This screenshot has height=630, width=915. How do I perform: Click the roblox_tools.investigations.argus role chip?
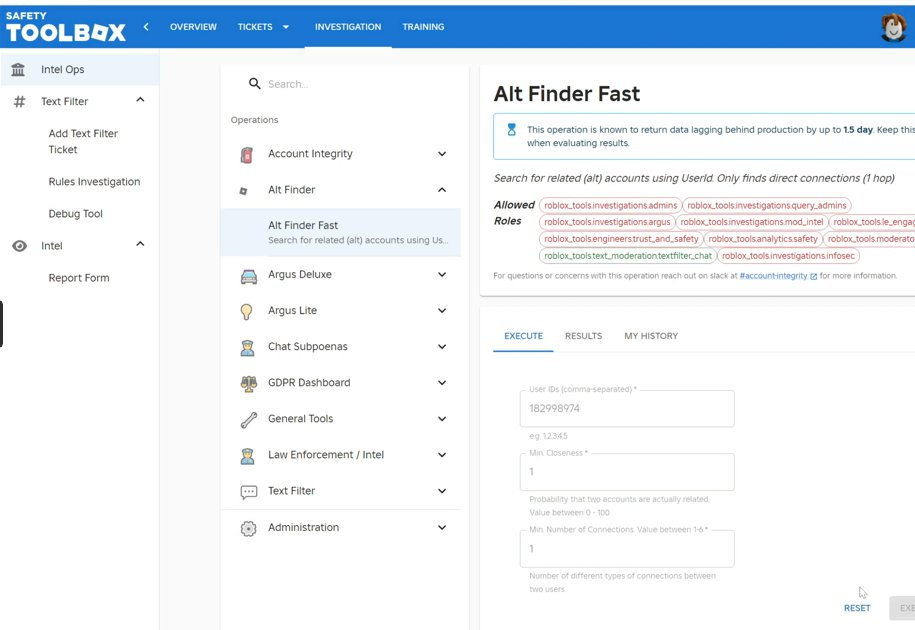point(607,222)
